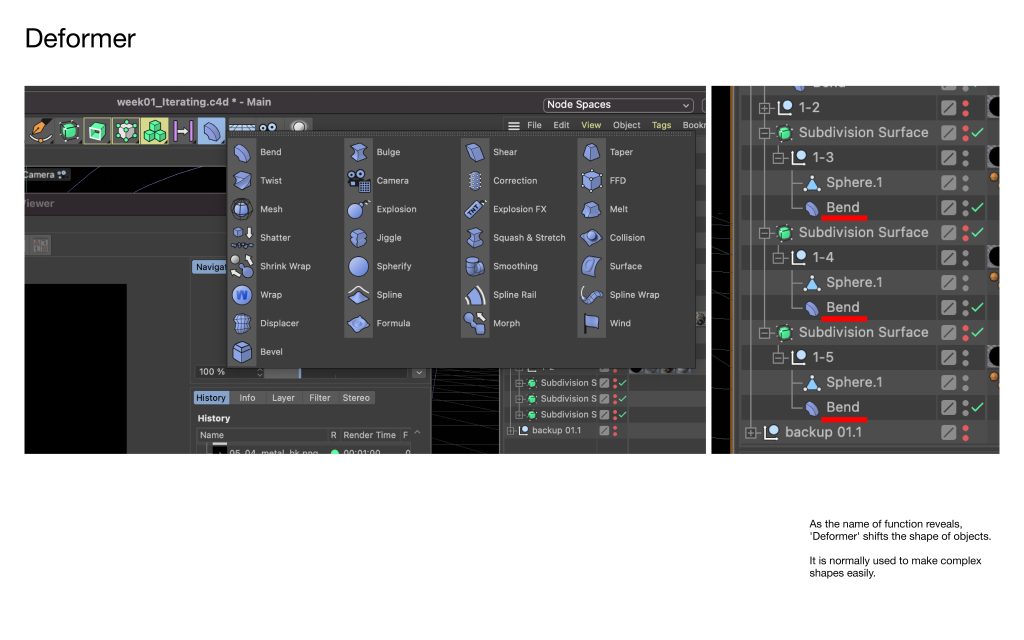Viewport: 1024px width, 640px height.
Task: Select the Twist deformer icon
Action: [x=242, y=181]
